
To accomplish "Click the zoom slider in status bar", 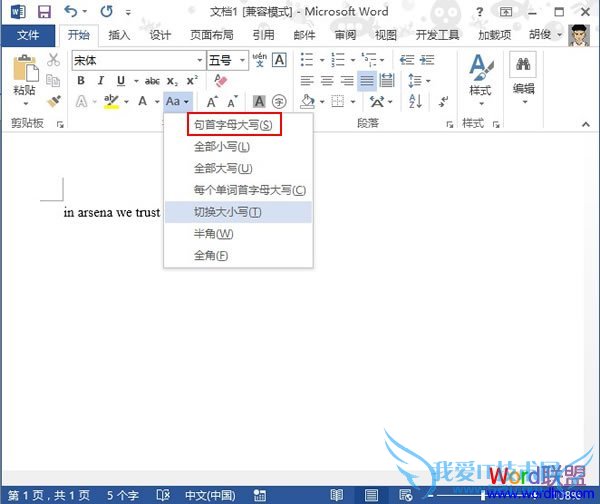I will coord(483,495).
